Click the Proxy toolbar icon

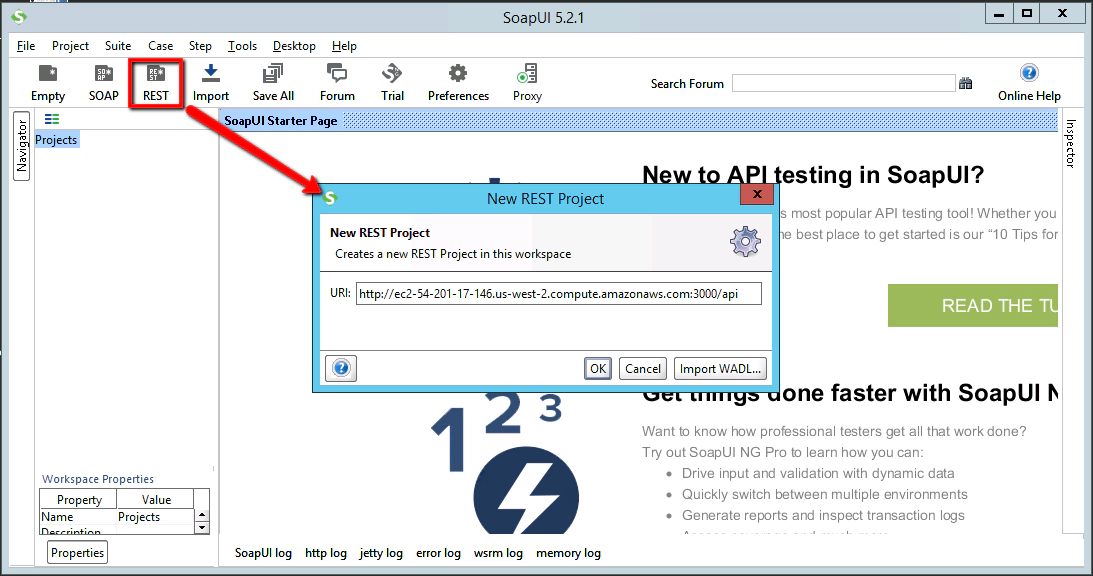(x=526, y=82)
